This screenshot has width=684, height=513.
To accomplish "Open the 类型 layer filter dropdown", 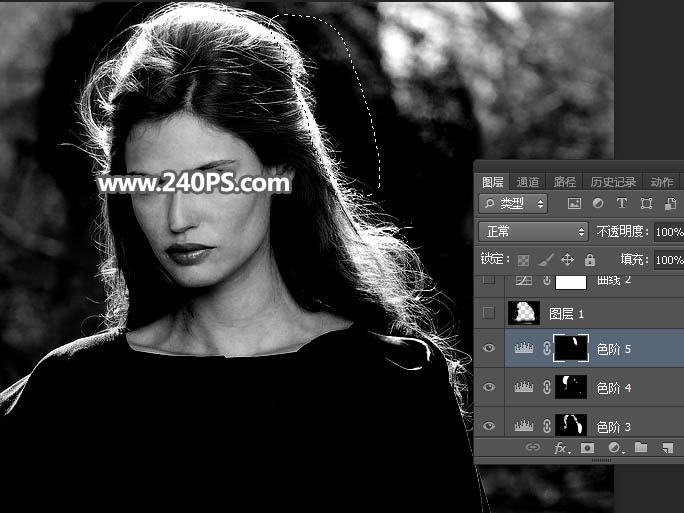I will 513,203.
